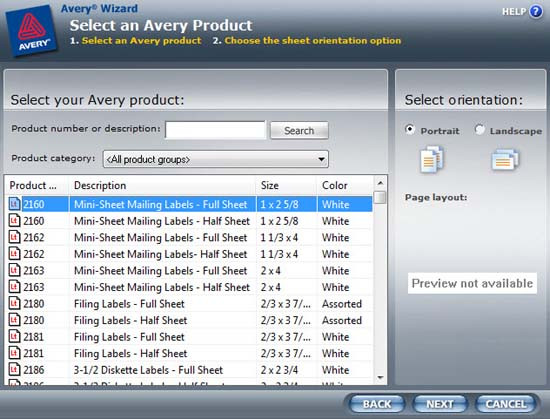The image size is (550, 419).
Task: Select 2160 Mini-Sheet Mailing Labels - Half Sheet
Action: [189, 221]
